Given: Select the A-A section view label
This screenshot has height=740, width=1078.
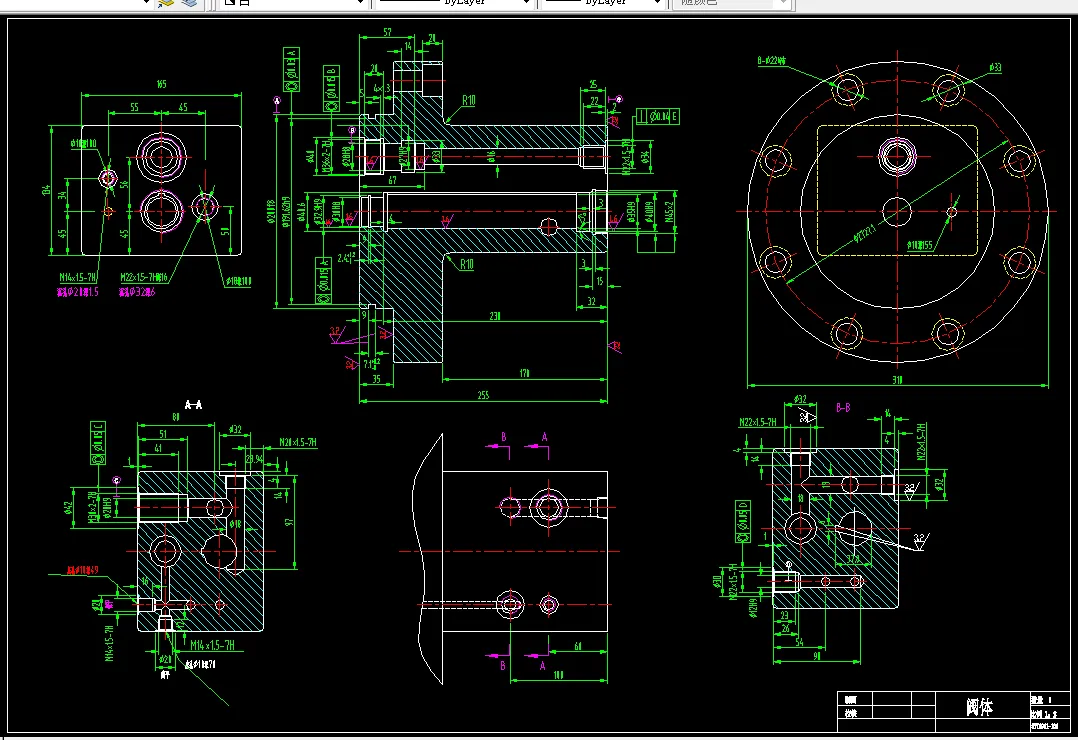Looking at the screenshot, I should [193, 405].
